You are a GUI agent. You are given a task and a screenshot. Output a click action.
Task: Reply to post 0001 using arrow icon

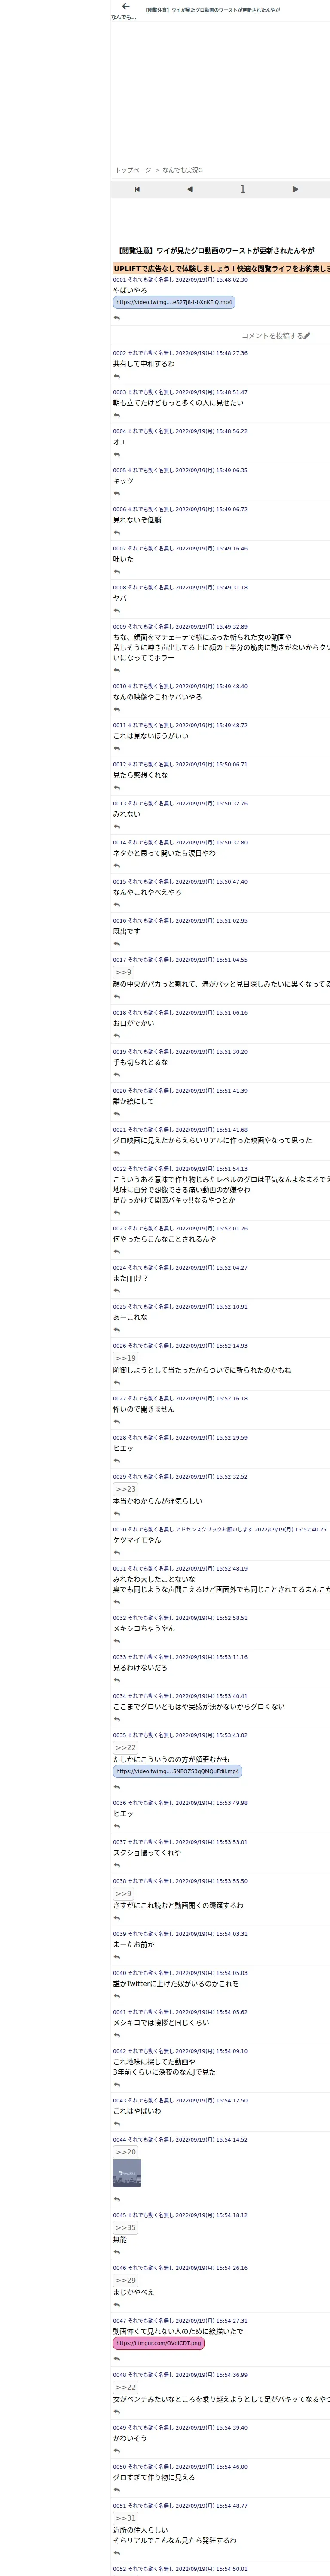(x=117, y=318)
